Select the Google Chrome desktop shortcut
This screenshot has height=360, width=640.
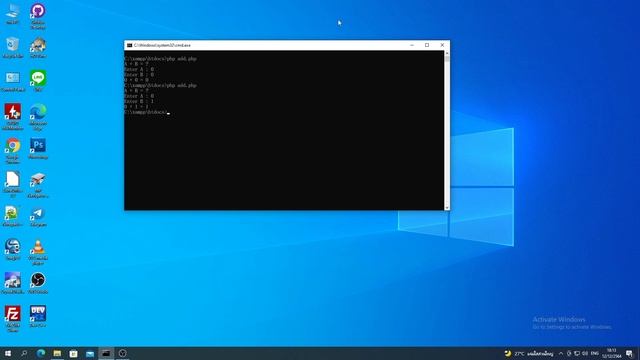point(13,150)
